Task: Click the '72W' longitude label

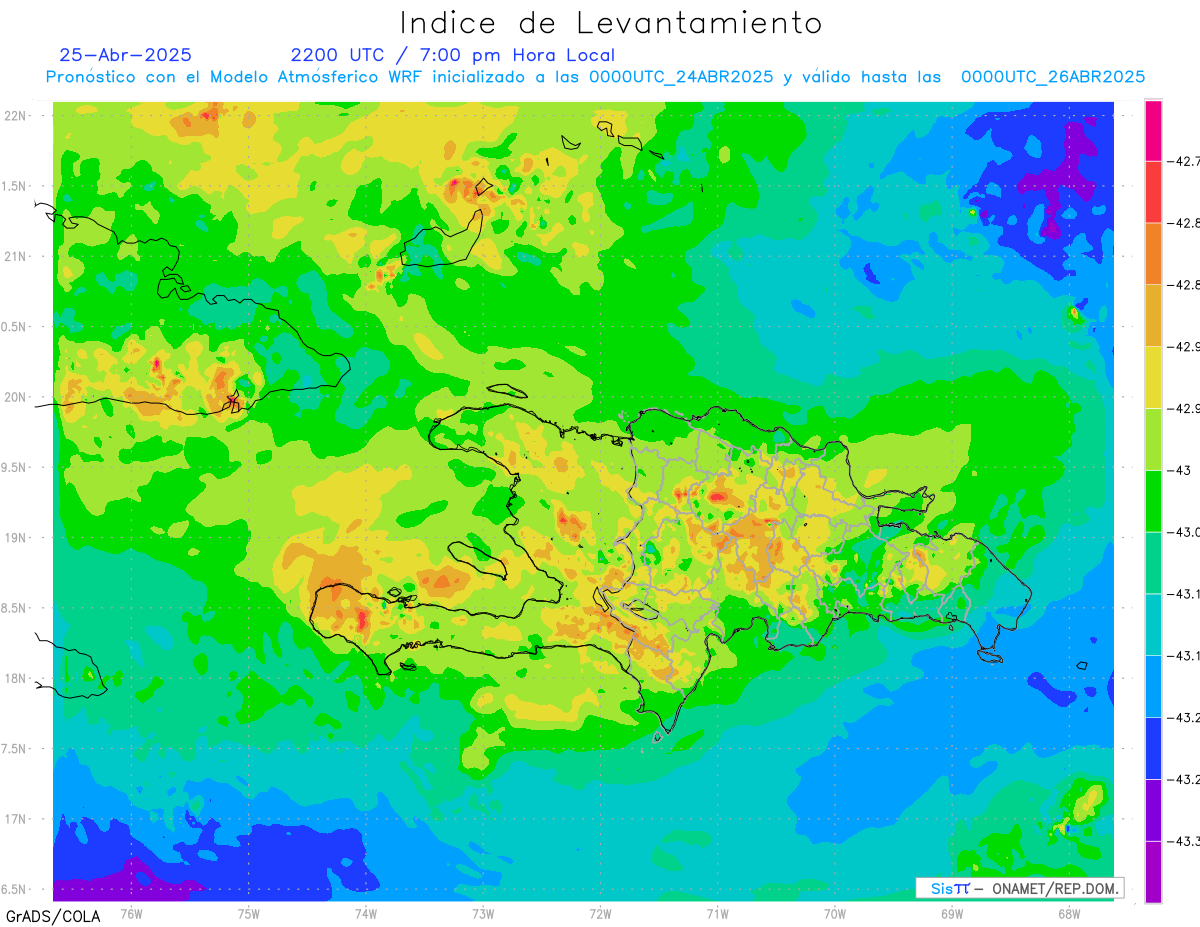Action: [x=600, y=913]
